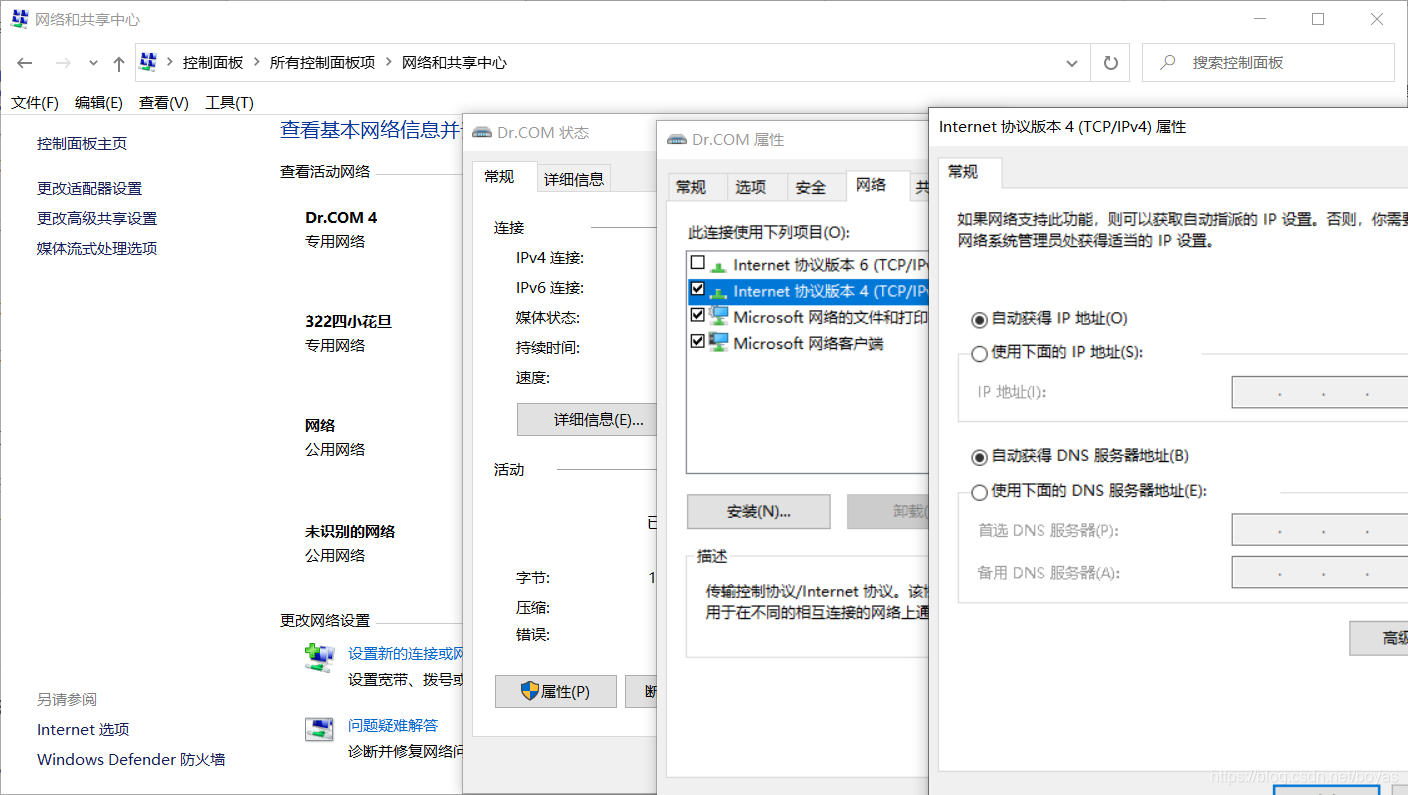This screenshot has height=795, width=1408.
Task: Open the 工具(T) menu
Action: click(229, 102)
